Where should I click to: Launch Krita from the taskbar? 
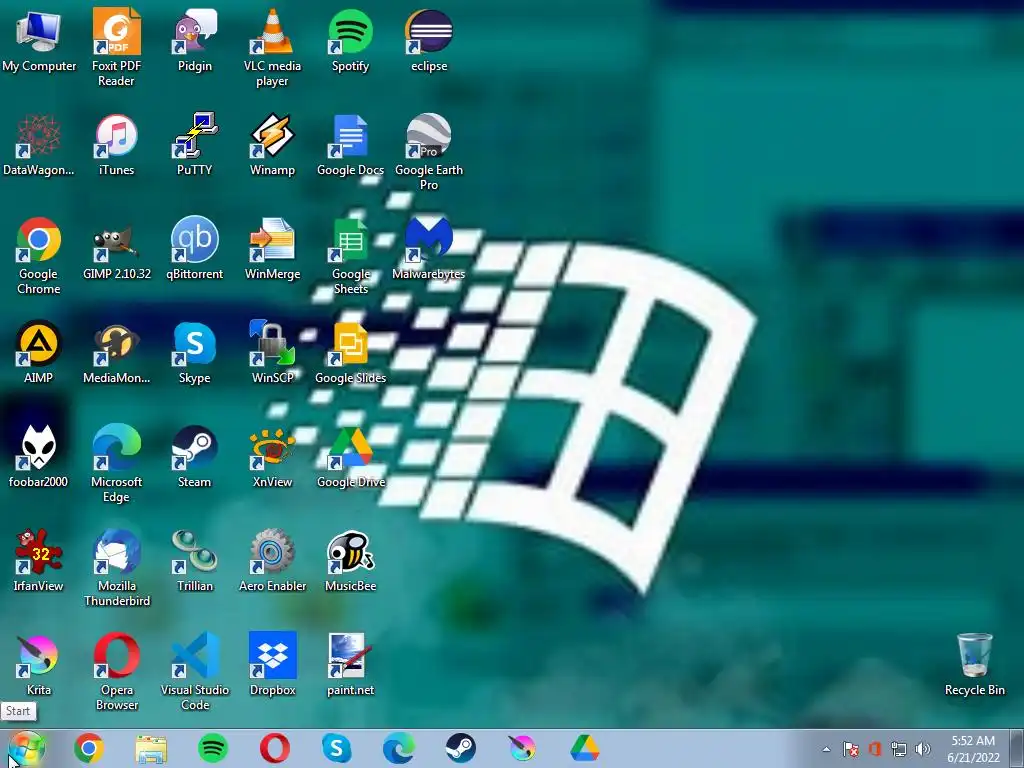click(522, 748)
